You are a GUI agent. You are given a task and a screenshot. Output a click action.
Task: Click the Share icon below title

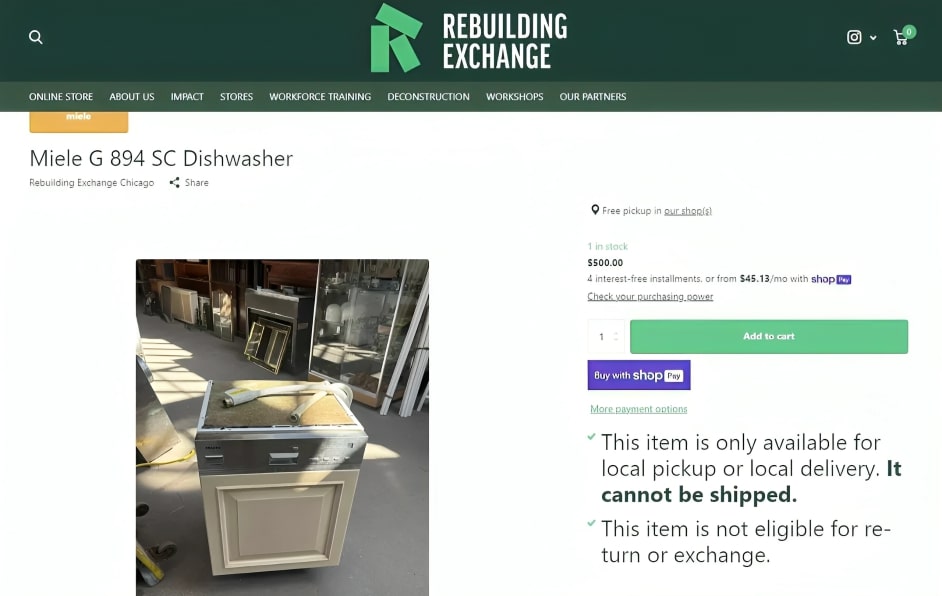174,183
